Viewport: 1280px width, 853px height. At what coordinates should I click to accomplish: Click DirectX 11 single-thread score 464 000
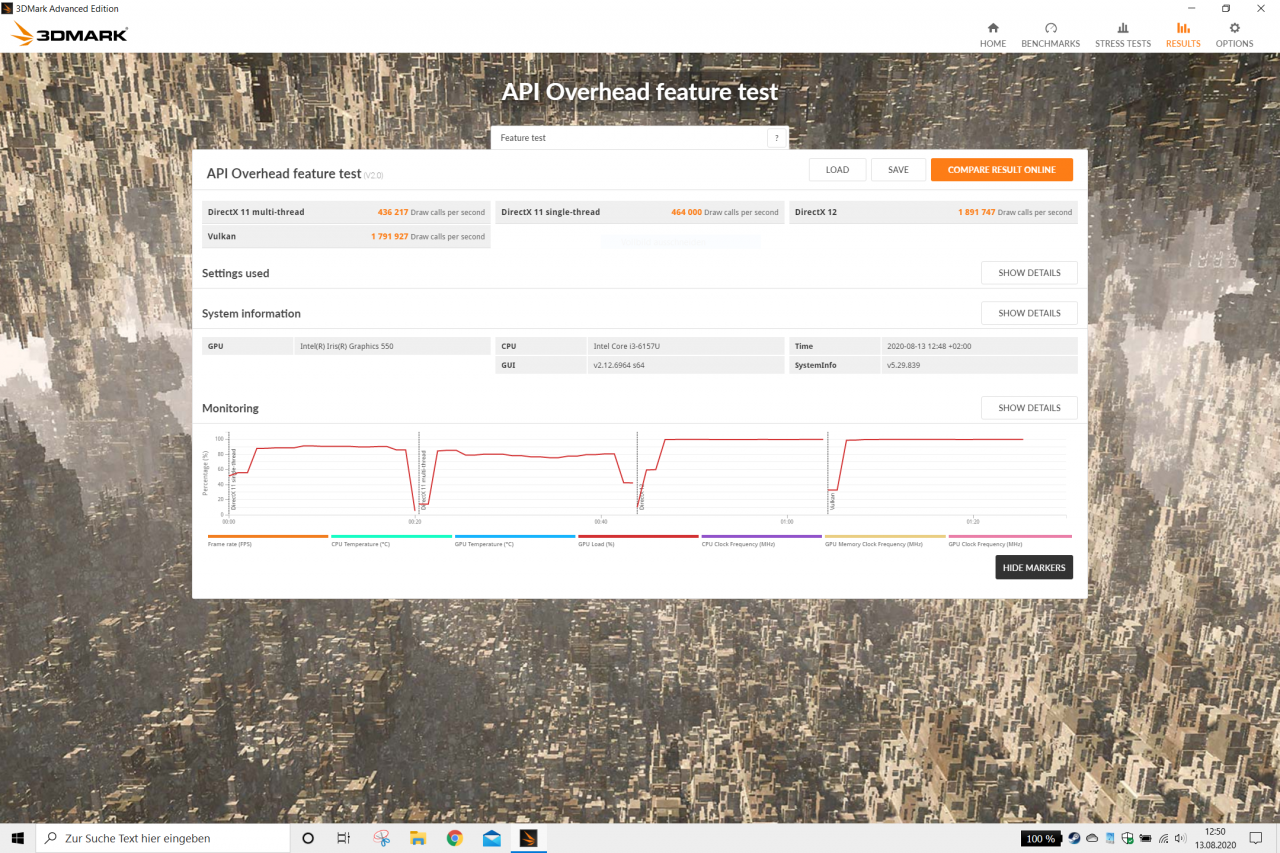coord(686,212)
